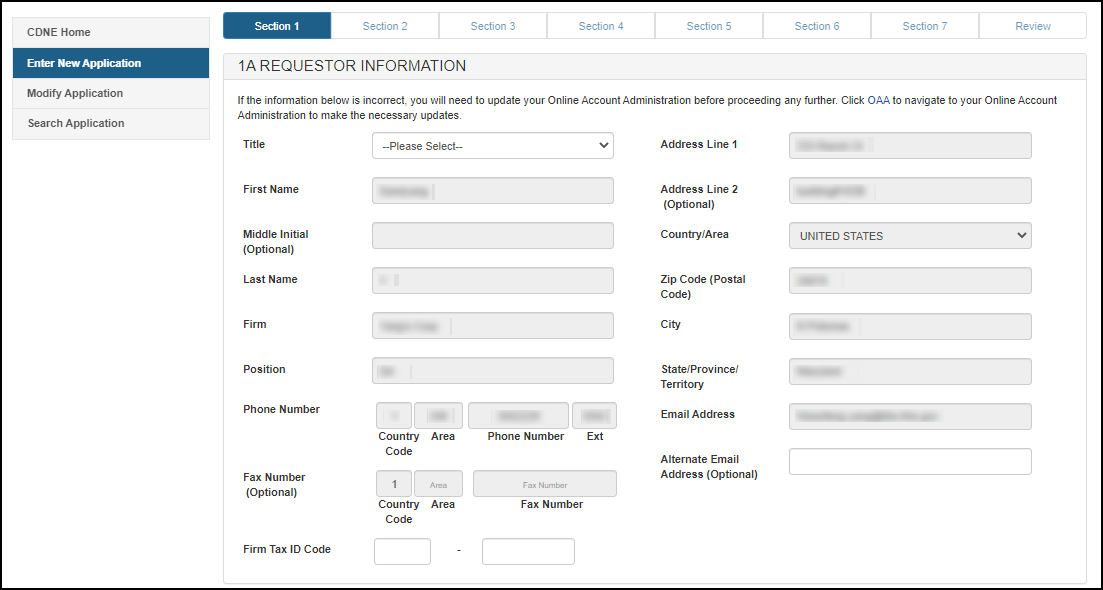Select the Section 5 tab
Viewport: 1103px width, 590px height.
pyautogui.click(x=709, y=26)
